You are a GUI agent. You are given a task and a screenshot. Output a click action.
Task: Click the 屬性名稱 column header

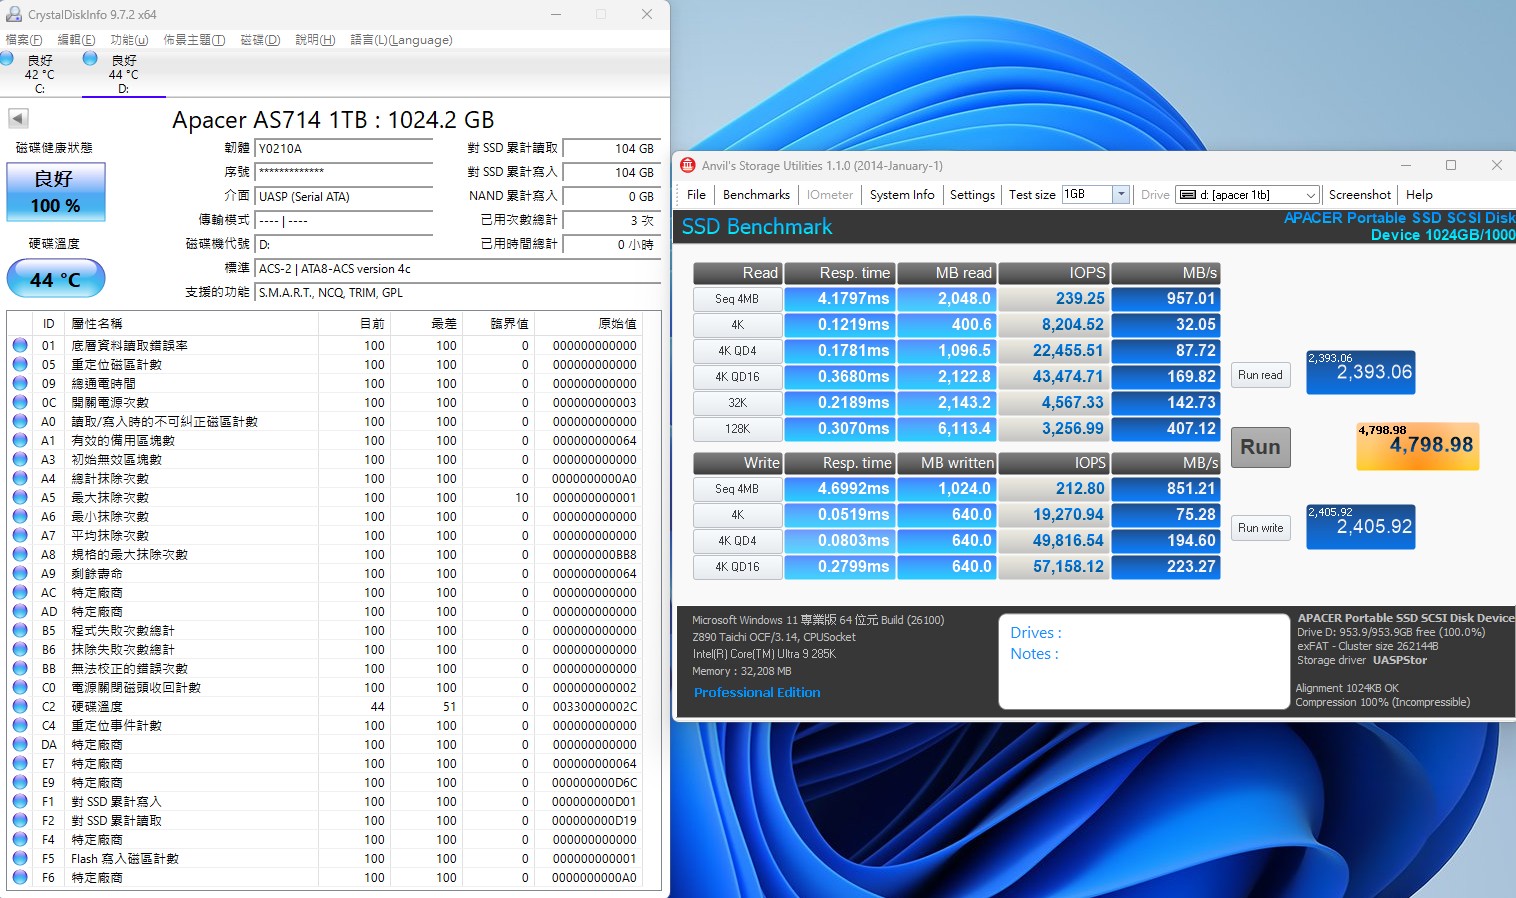97,323
